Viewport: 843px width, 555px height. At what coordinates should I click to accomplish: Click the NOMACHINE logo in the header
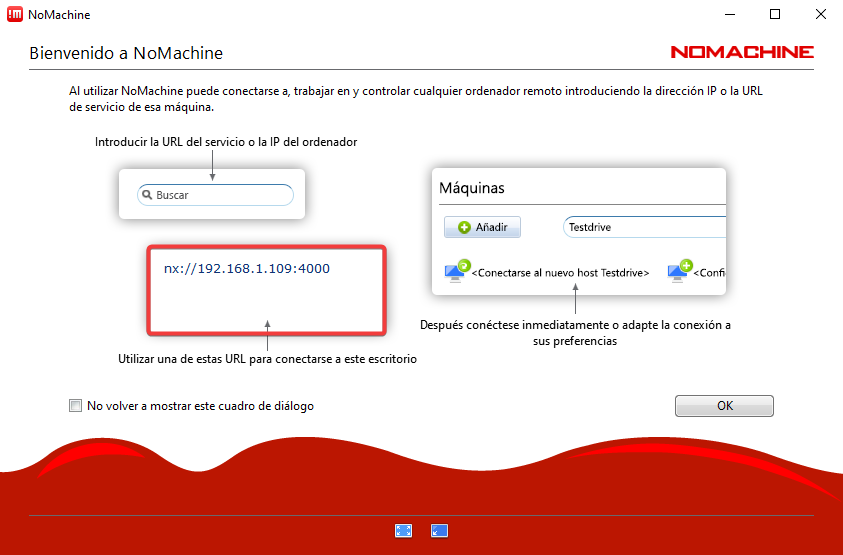tap(742, 52)
